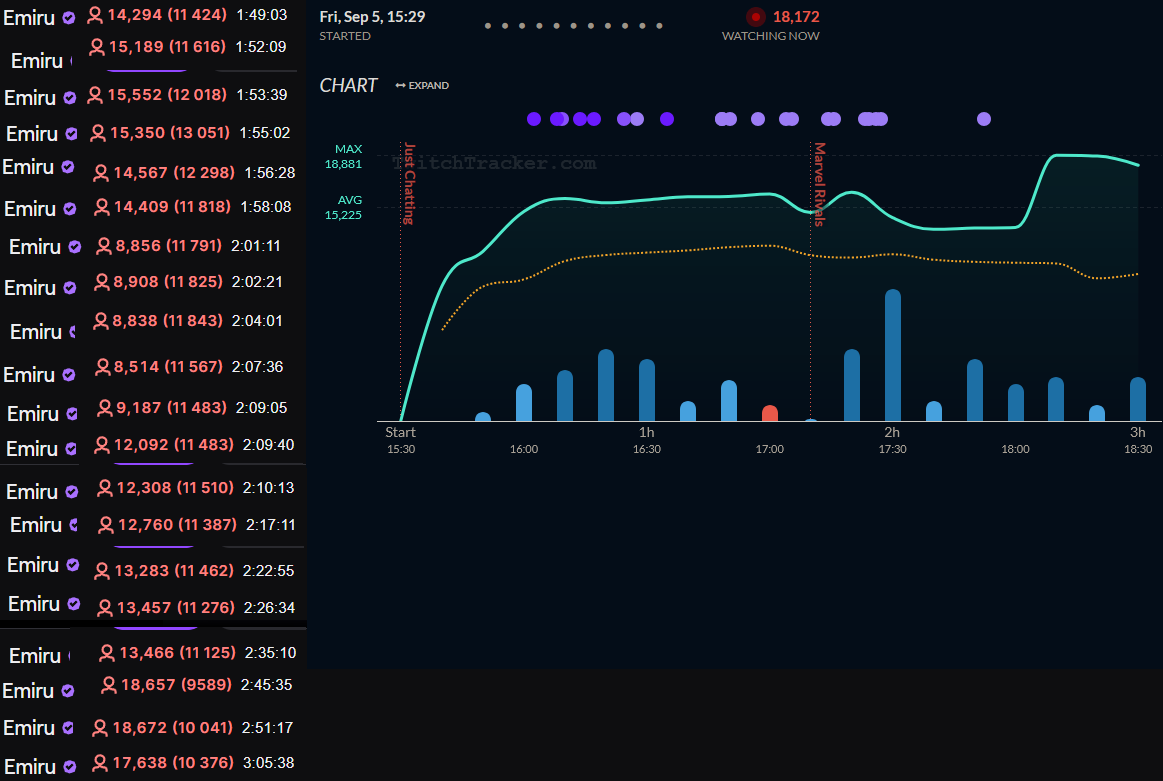This screenshot has height=781, width=1163.
Task: Click timestamp 2:45:35 in the list
Action: point(266,685)
